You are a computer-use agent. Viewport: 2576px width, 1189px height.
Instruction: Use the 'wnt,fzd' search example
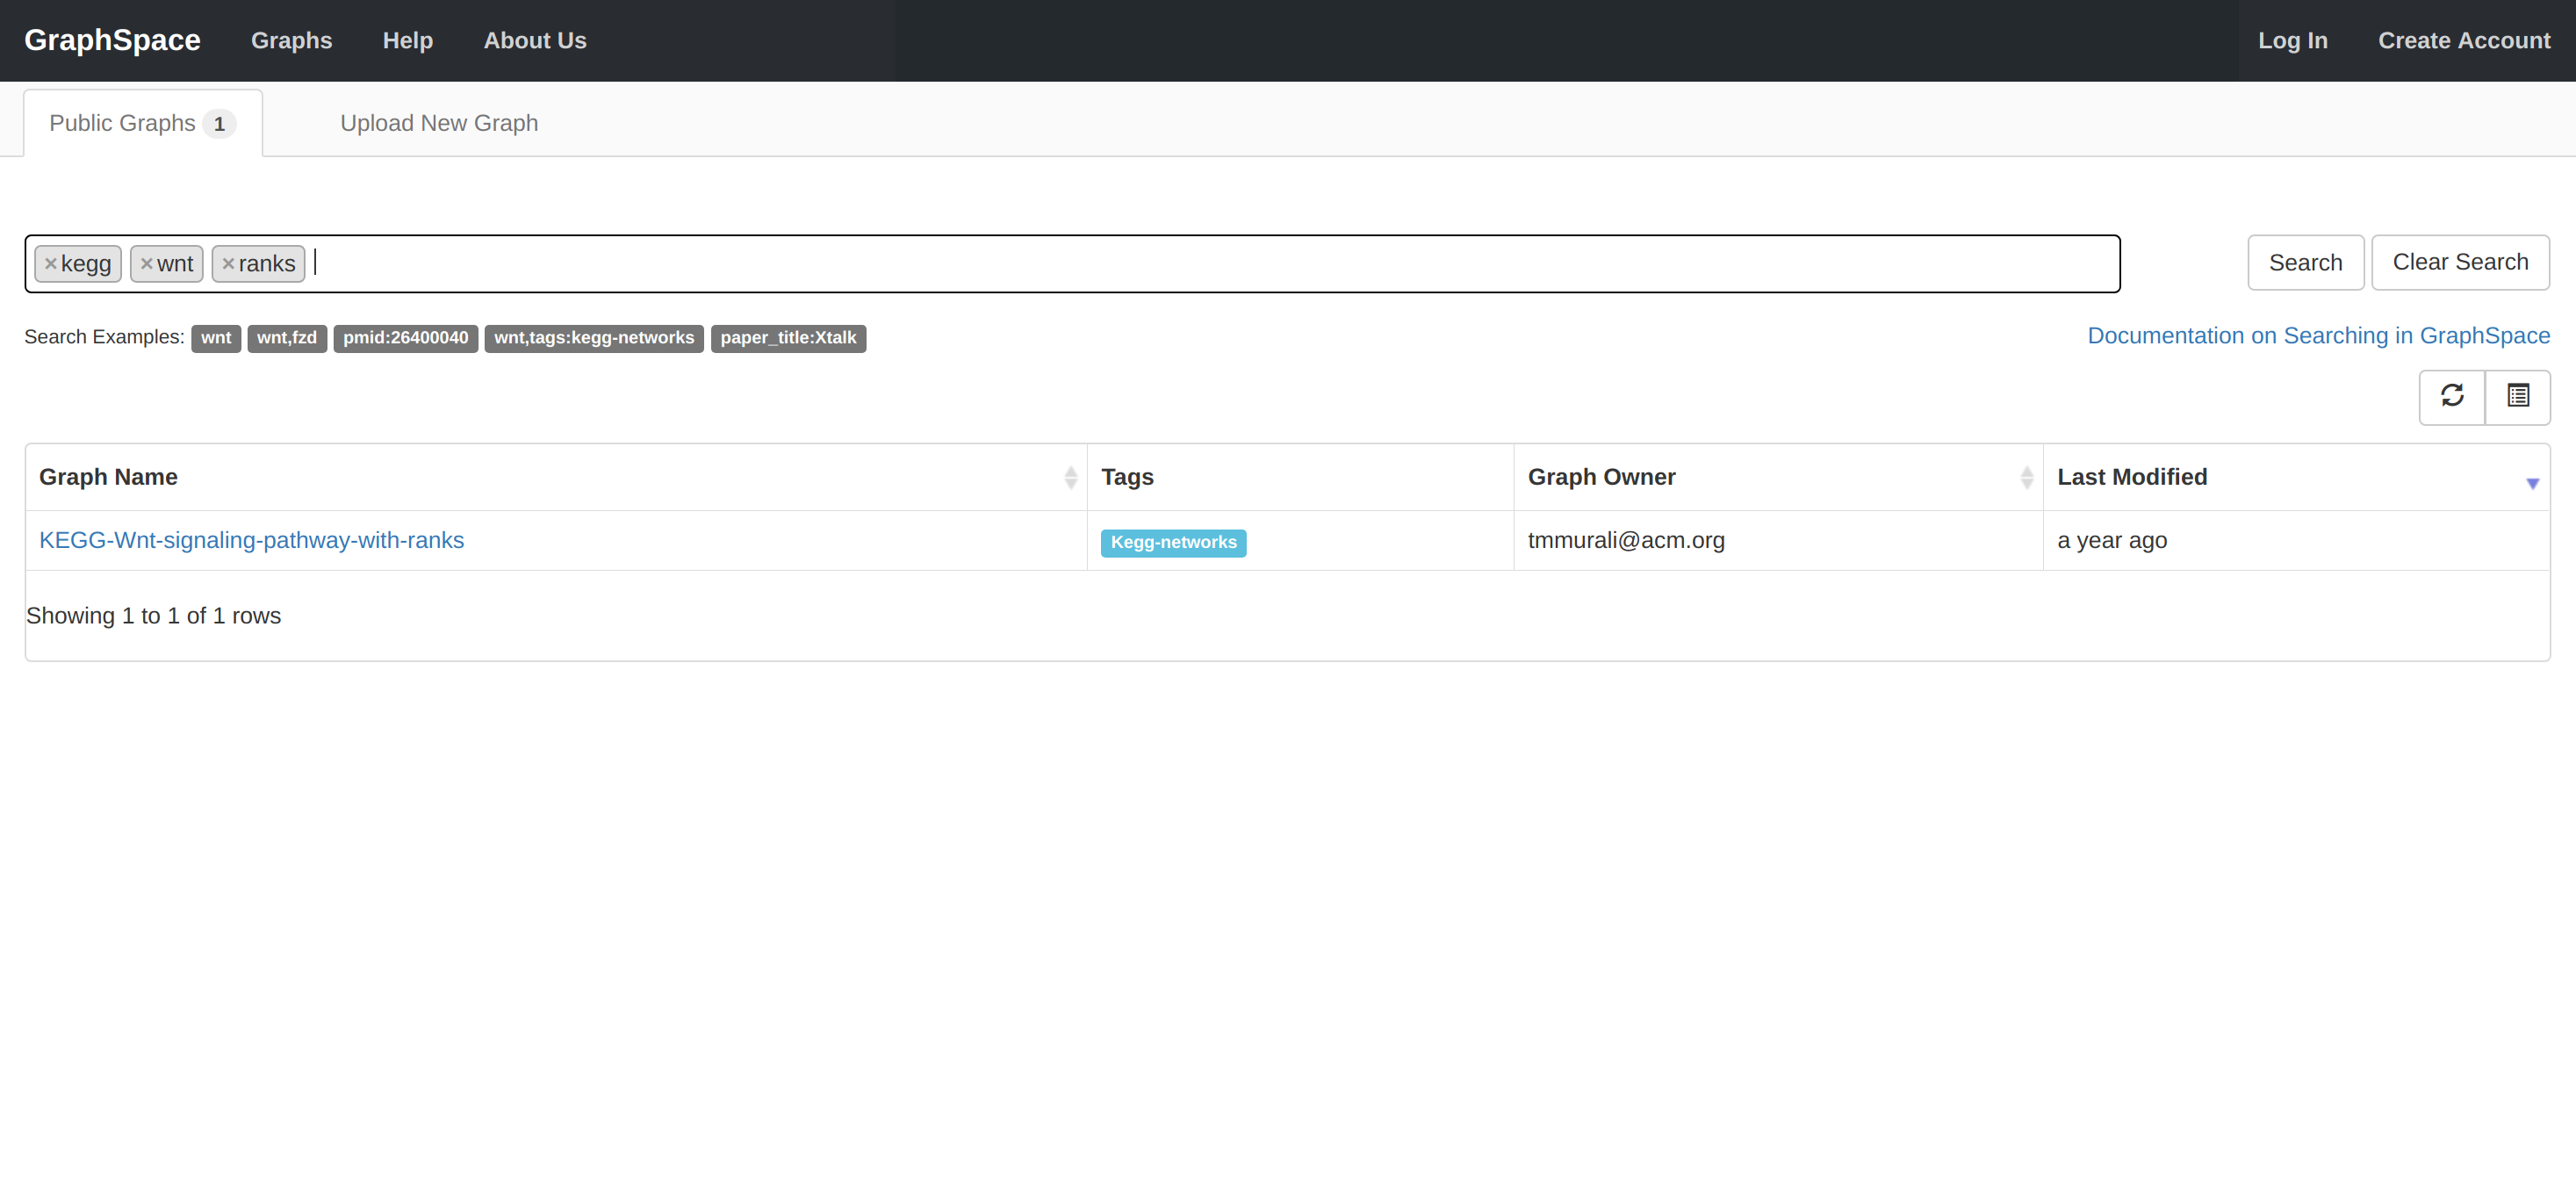[x=287, y=338]
